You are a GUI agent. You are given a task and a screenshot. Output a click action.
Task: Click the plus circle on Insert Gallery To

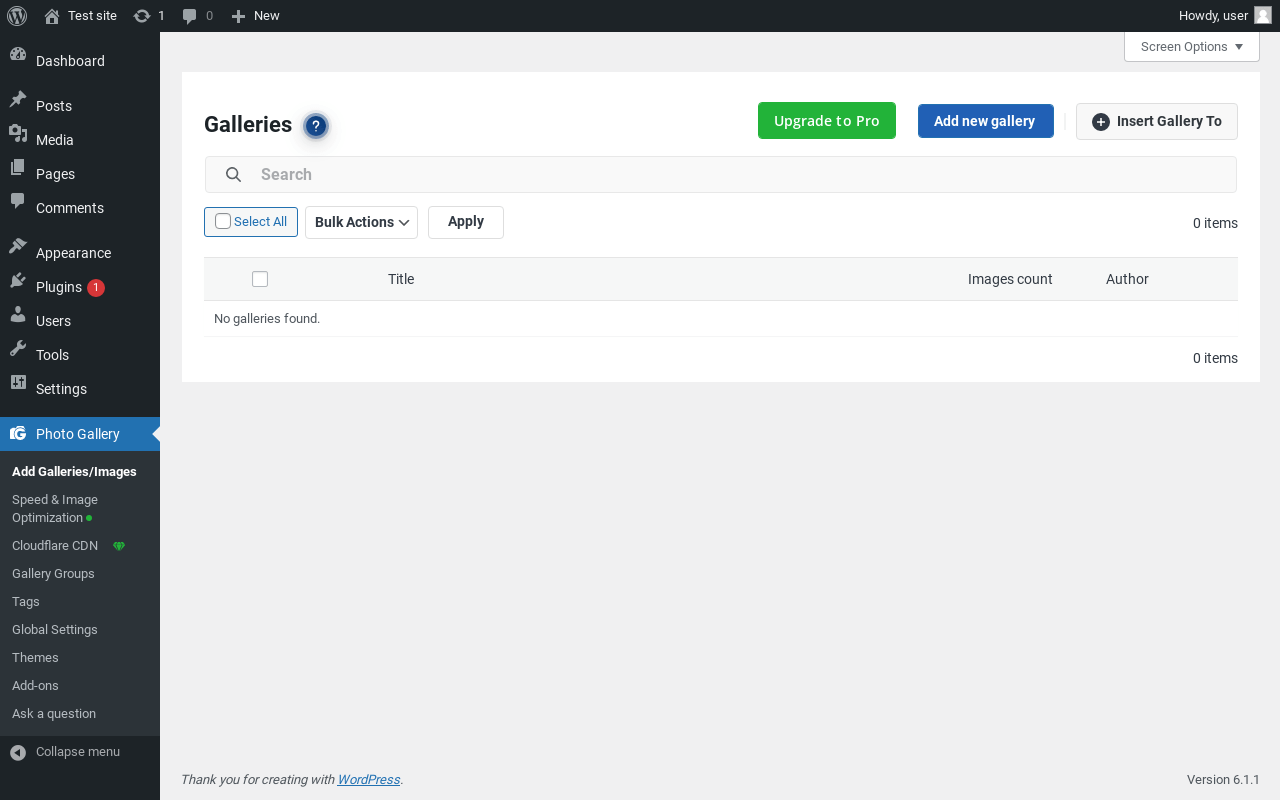pos(1101,122)
